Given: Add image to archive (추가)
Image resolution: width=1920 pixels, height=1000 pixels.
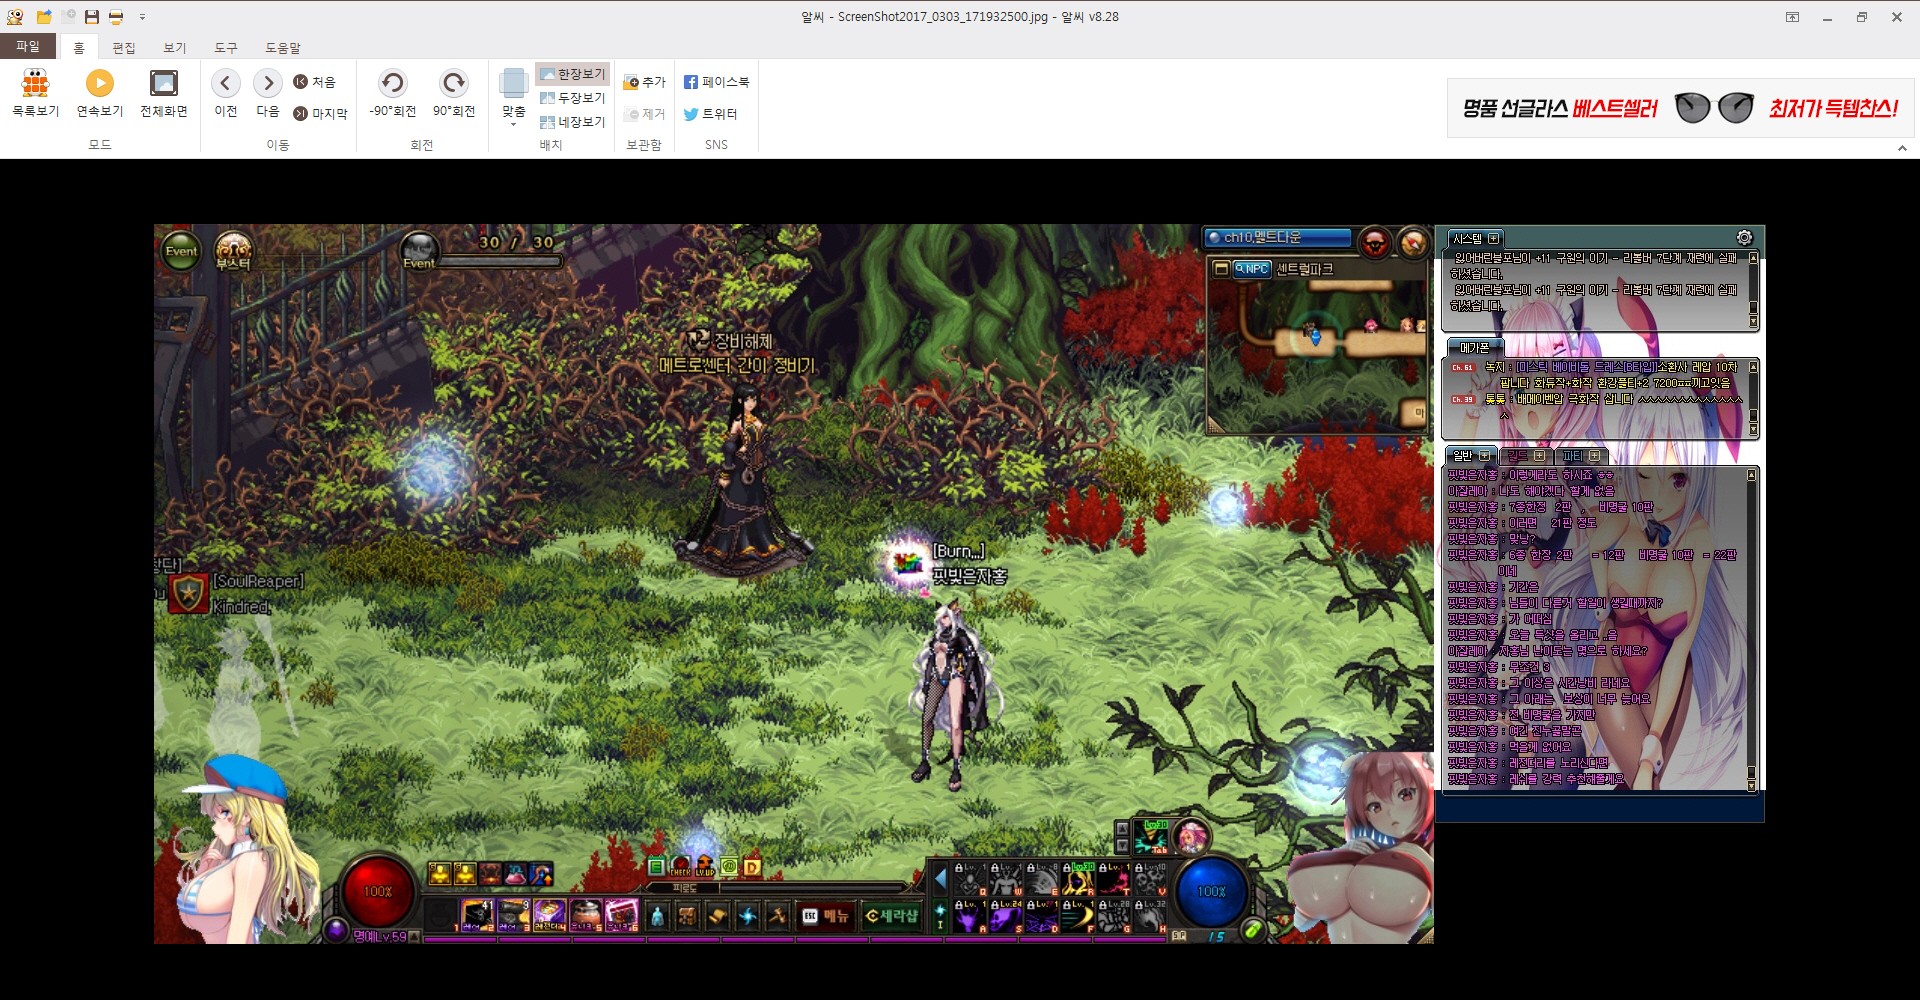Looking at the screenshot, I should tap(644, 82).
